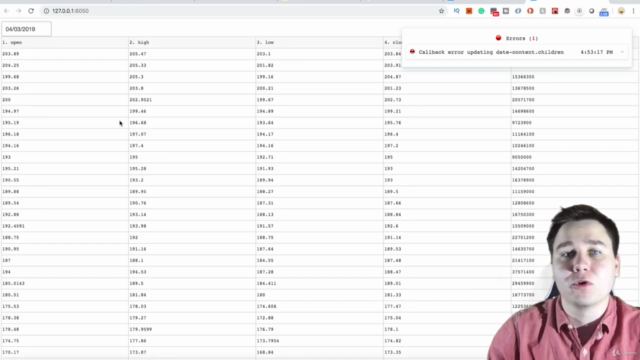
Task: Click the Errors (1) heading
Action: click(x=522, y=38)
